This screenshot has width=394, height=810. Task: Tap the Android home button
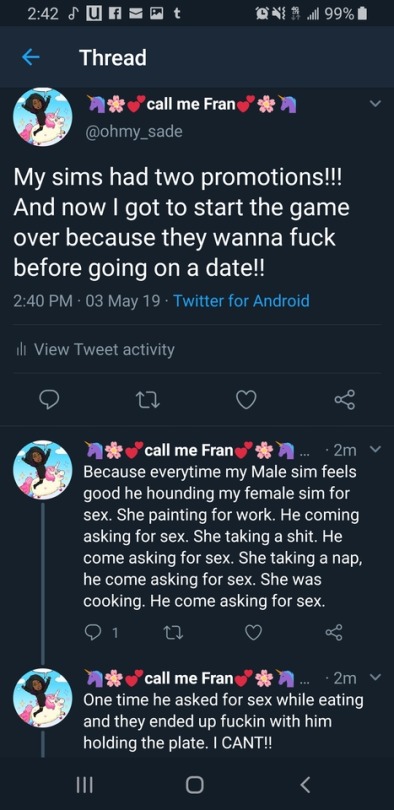(195, 785)
